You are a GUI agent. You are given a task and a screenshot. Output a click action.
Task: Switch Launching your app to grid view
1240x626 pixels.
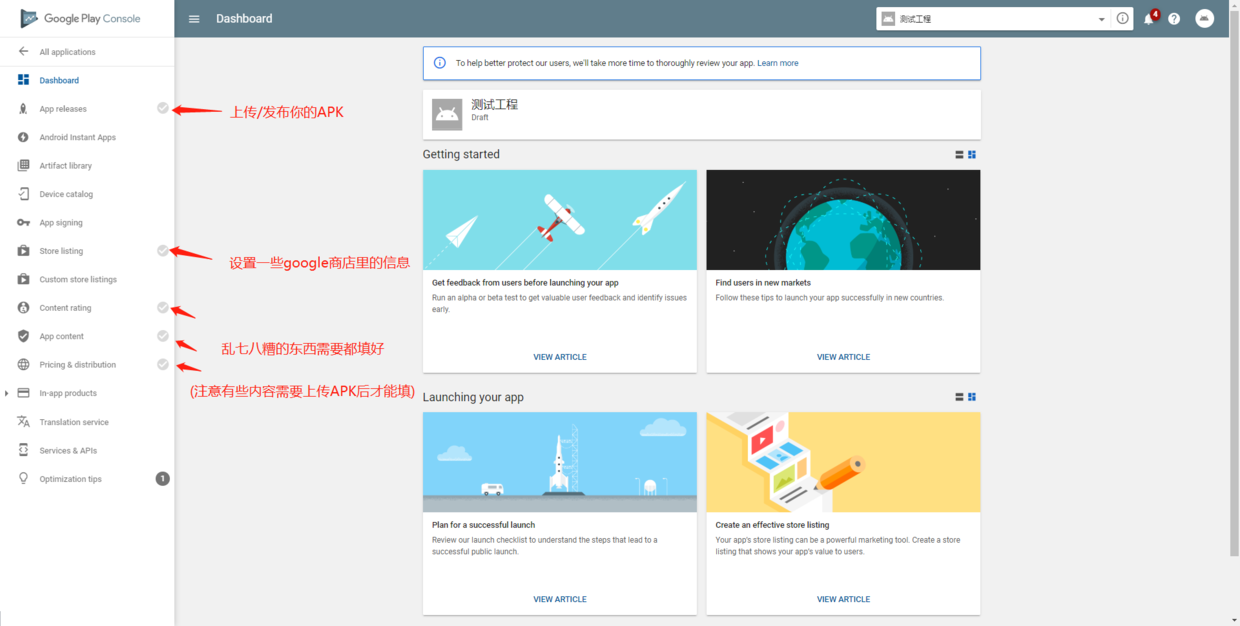970,397
